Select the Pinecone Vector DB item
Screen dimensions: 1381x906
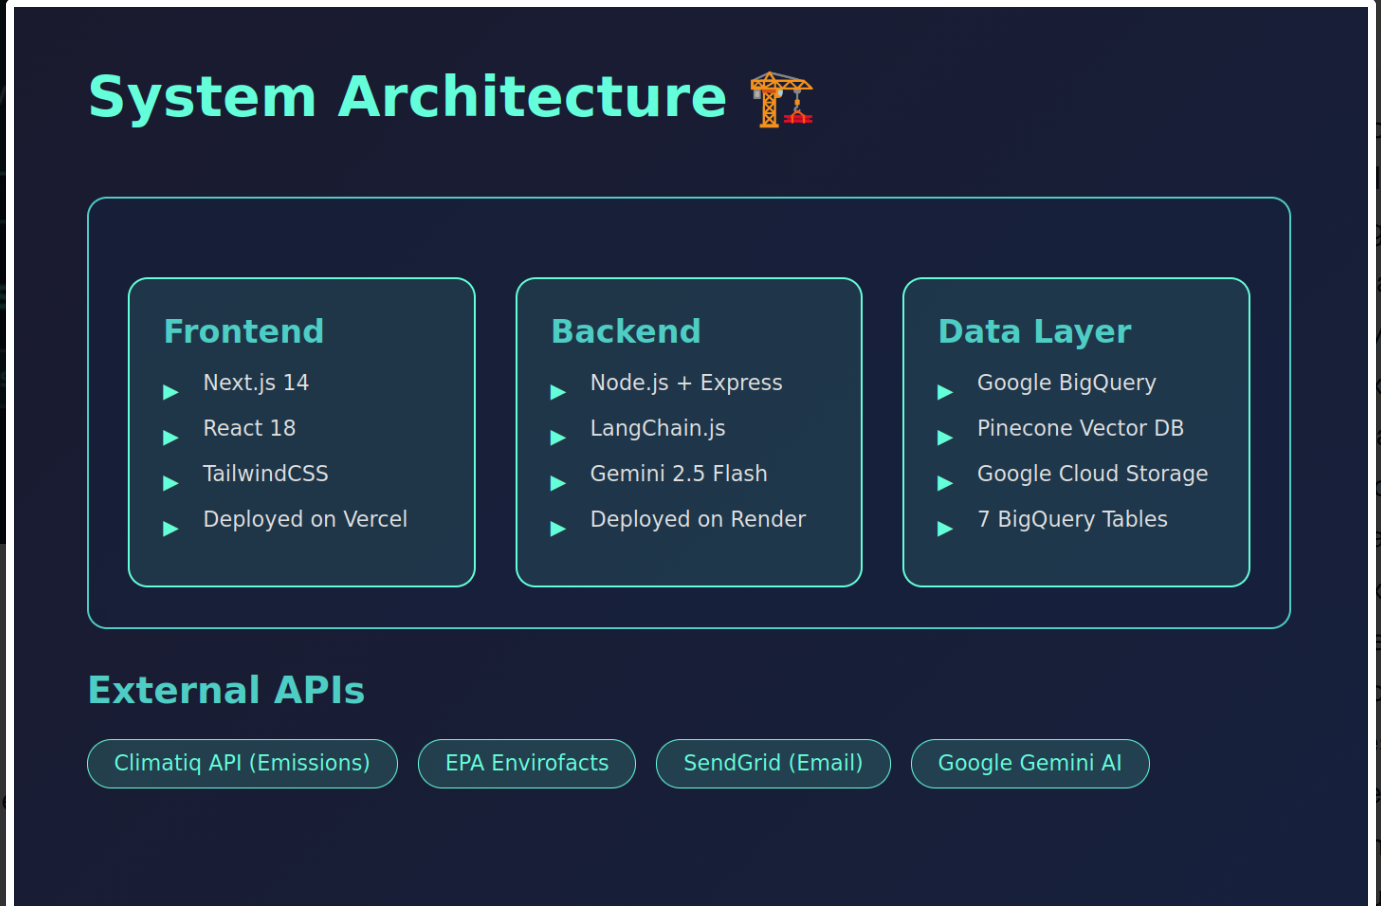point(1080,428)
